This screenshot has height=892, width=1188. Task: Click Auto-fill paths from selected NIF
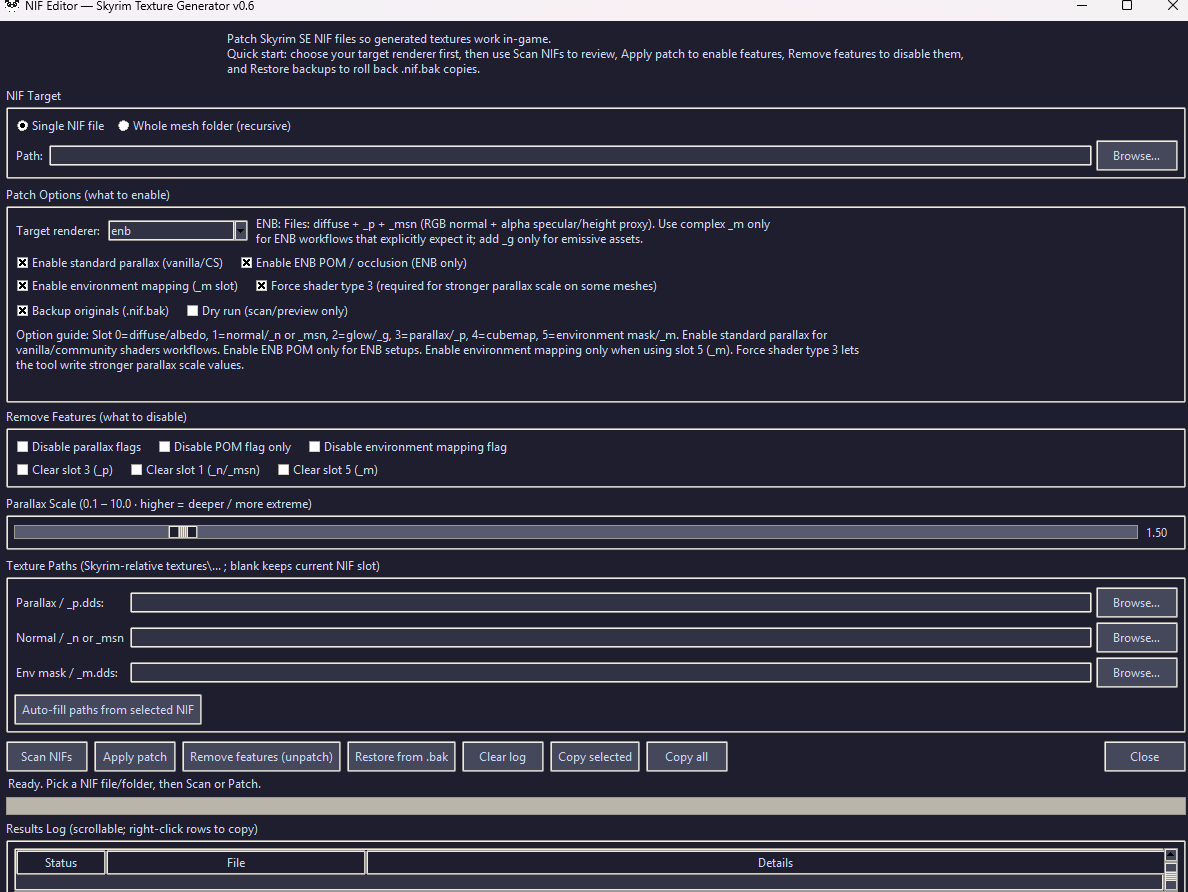point(108,710)
